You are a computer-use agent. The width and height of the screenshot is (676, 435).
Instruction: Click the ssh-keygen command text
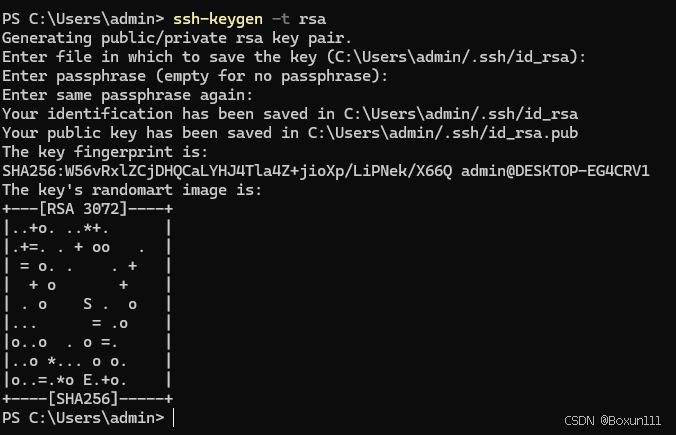pyautogui.click(x=218, y=19)
